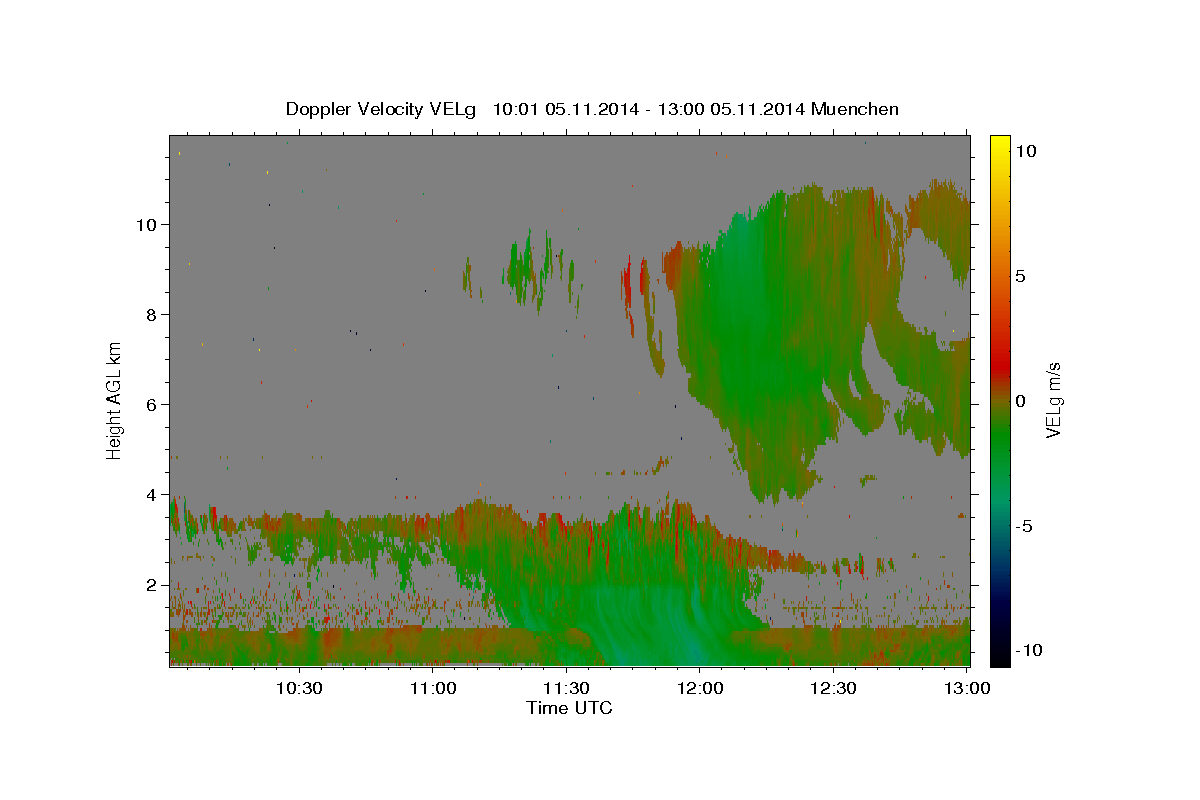Click the 'Time UTC' axis label
Screen dimensions: 1200x800
tap(569, 708)
